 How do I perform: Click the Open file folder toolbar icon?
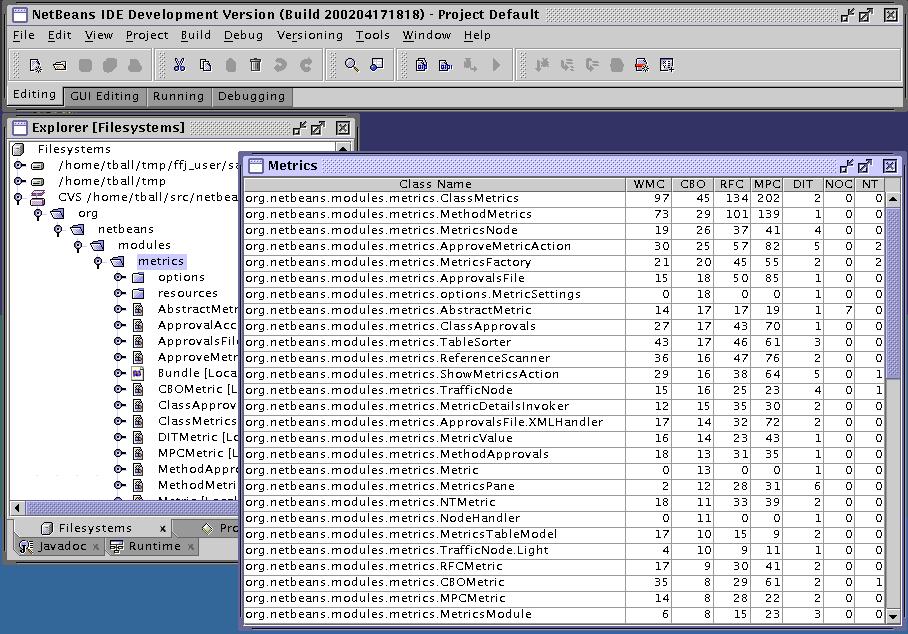pyautogui.click(x=60, y=65)
